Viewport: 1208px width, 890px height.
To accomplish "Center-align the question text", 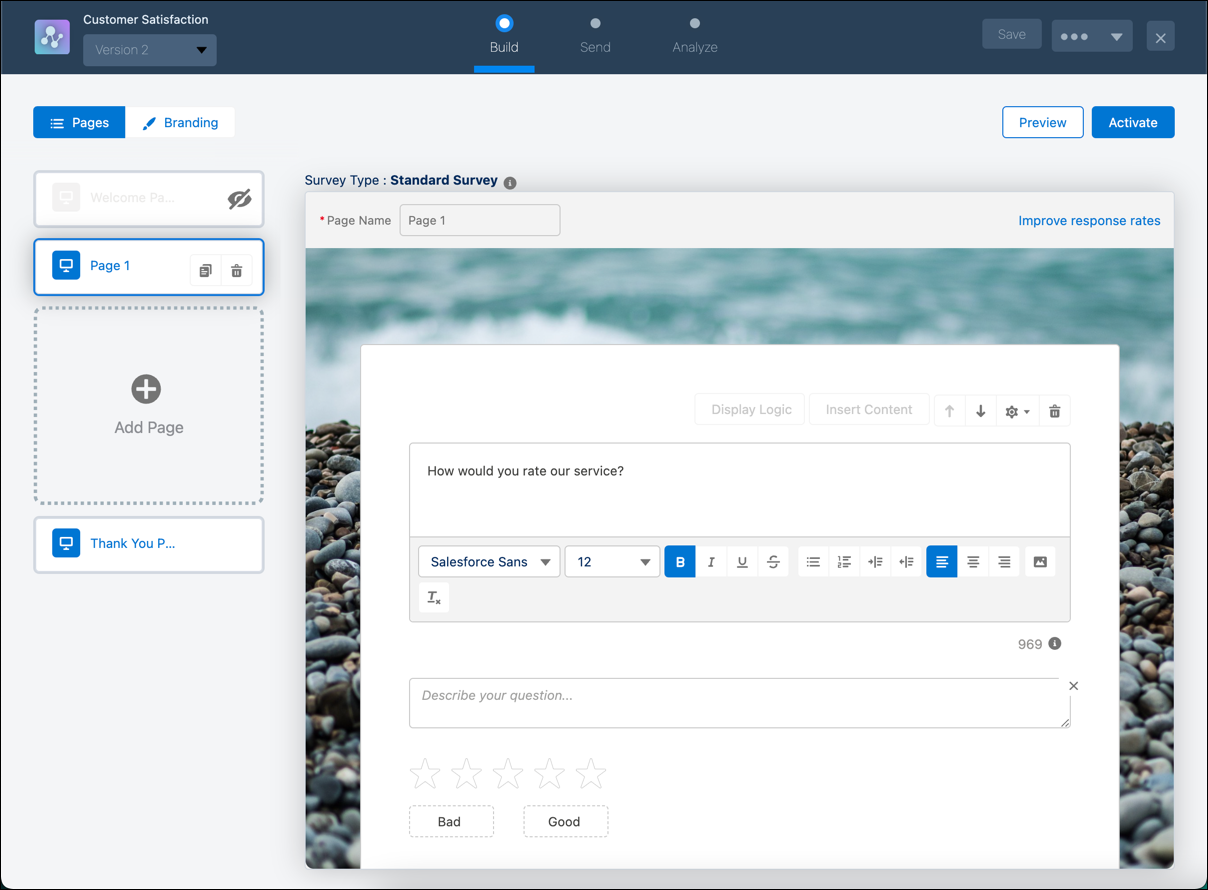I will [x=972, y=561].
